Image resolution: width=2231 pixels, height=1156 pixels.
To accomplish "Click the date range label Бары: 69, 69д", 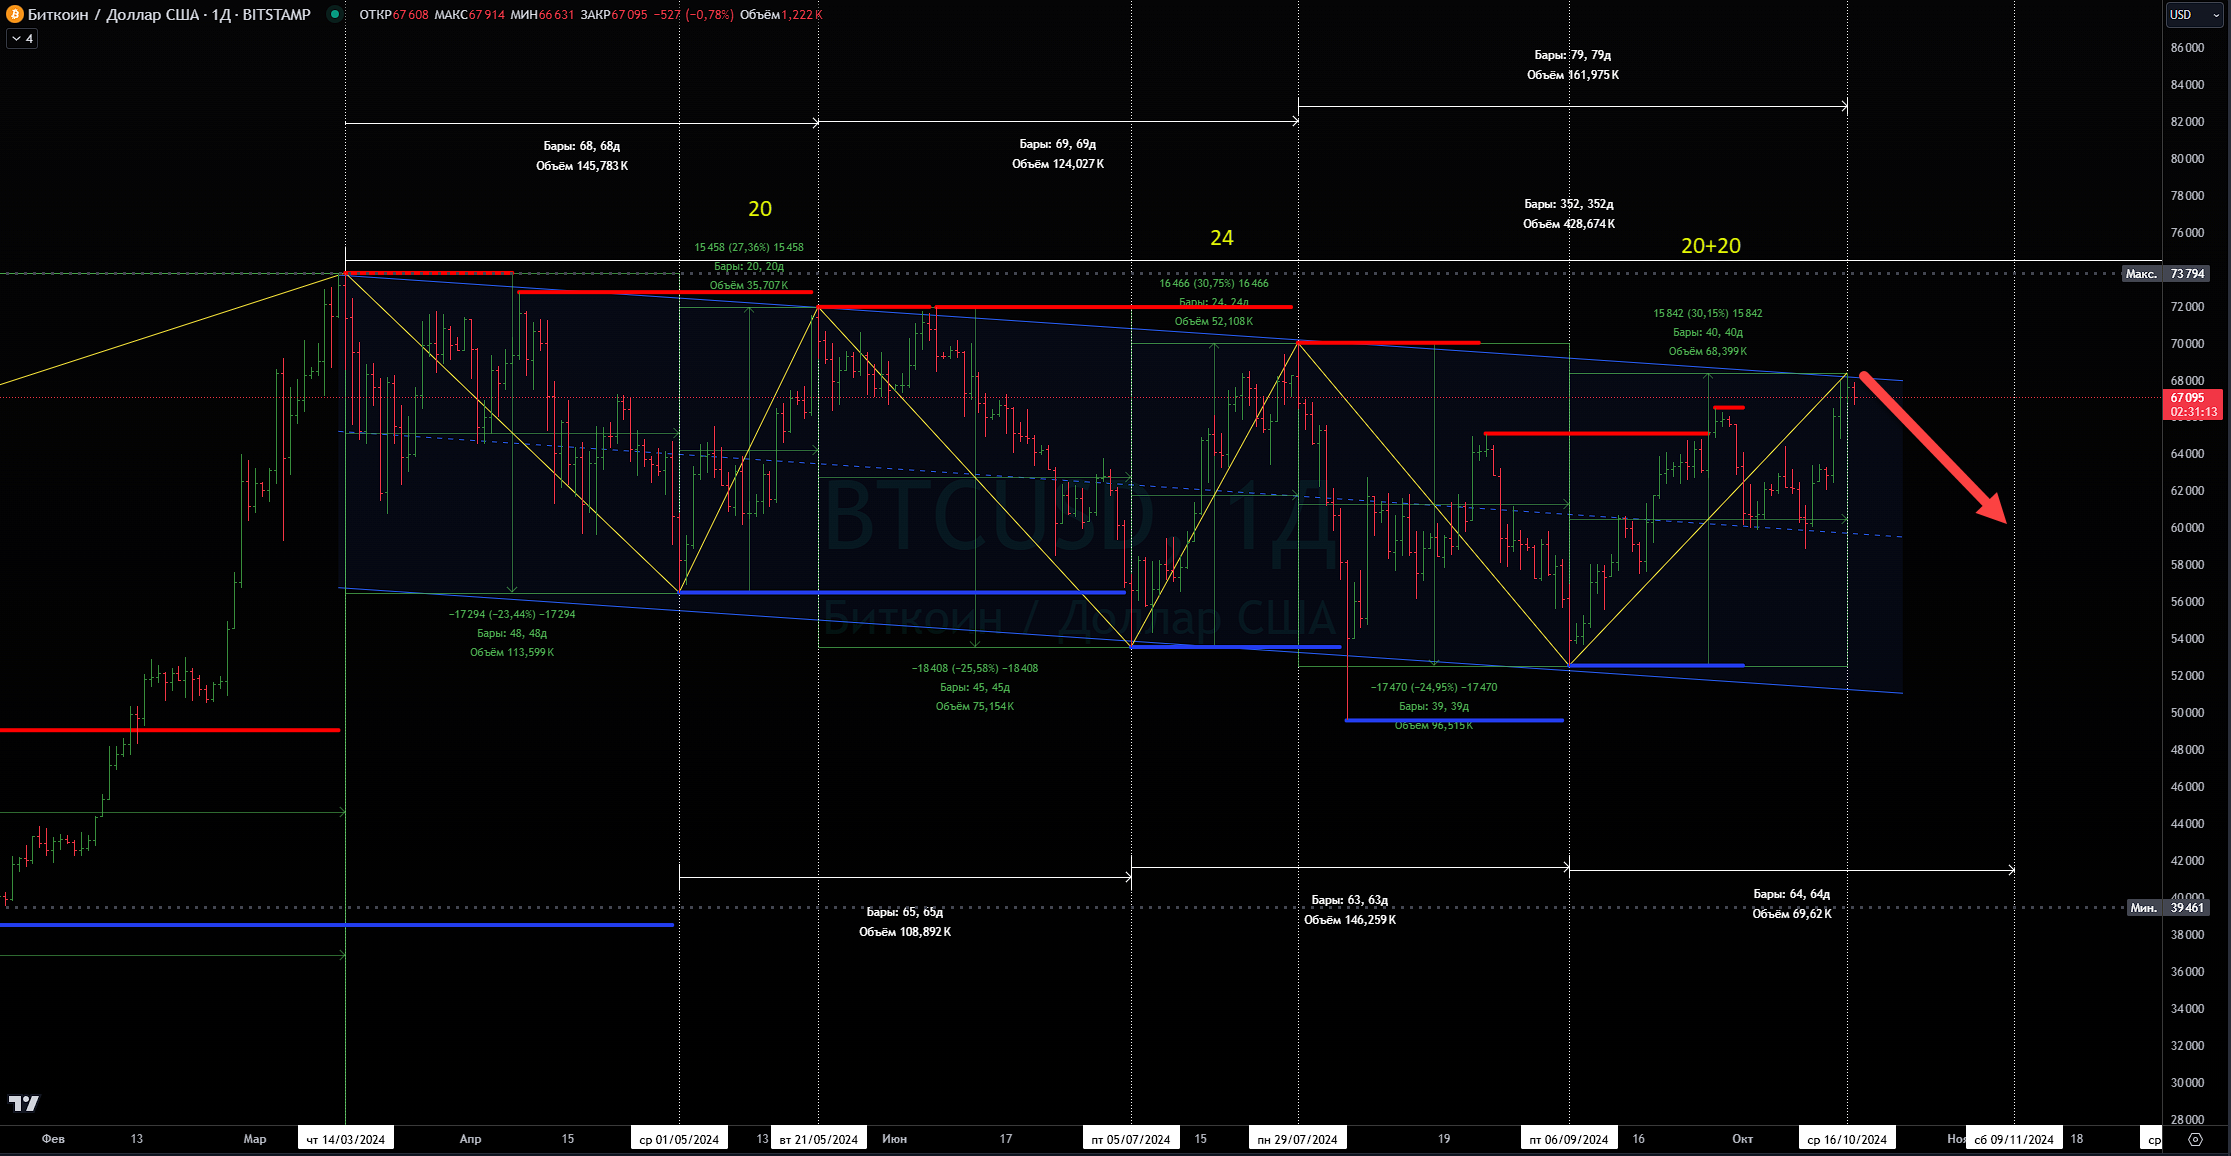I will 1058,144.
